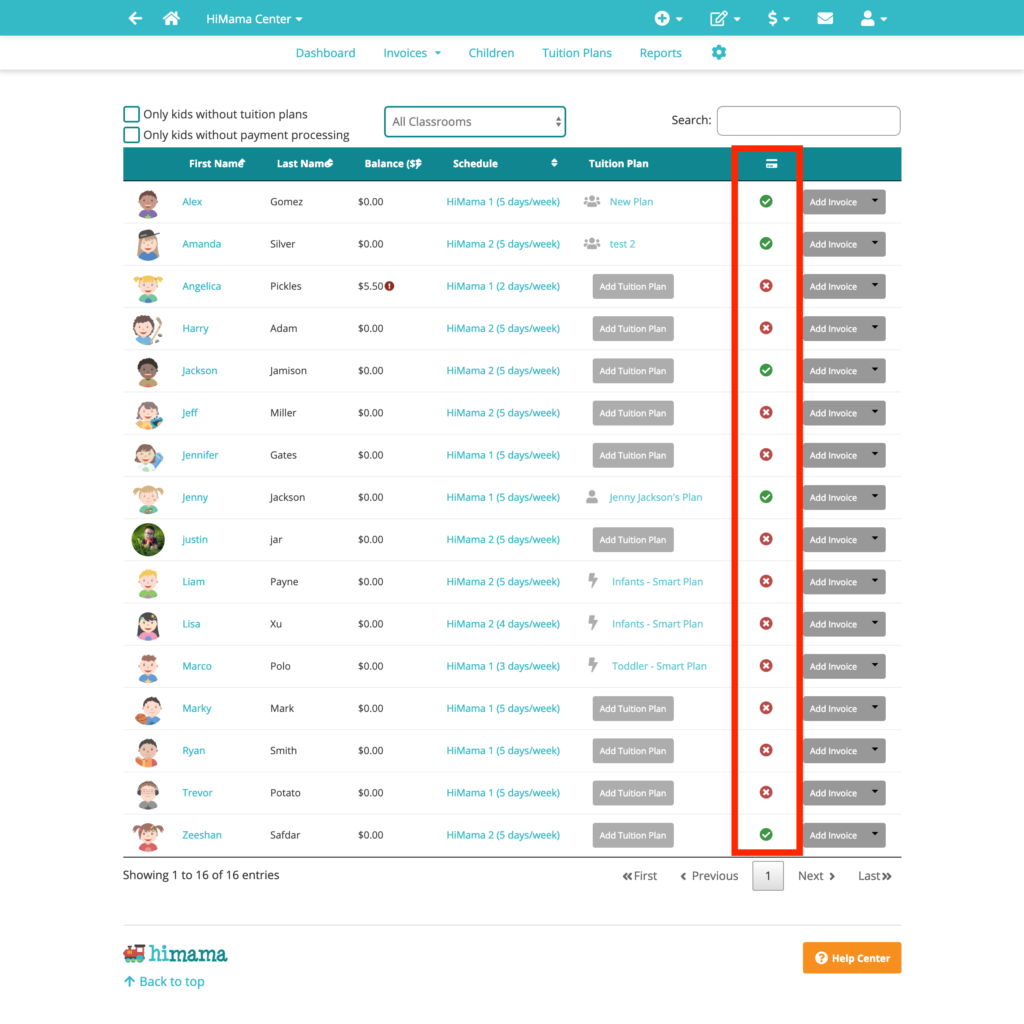Add Invoice for Lisa Xu

[833, 624]
